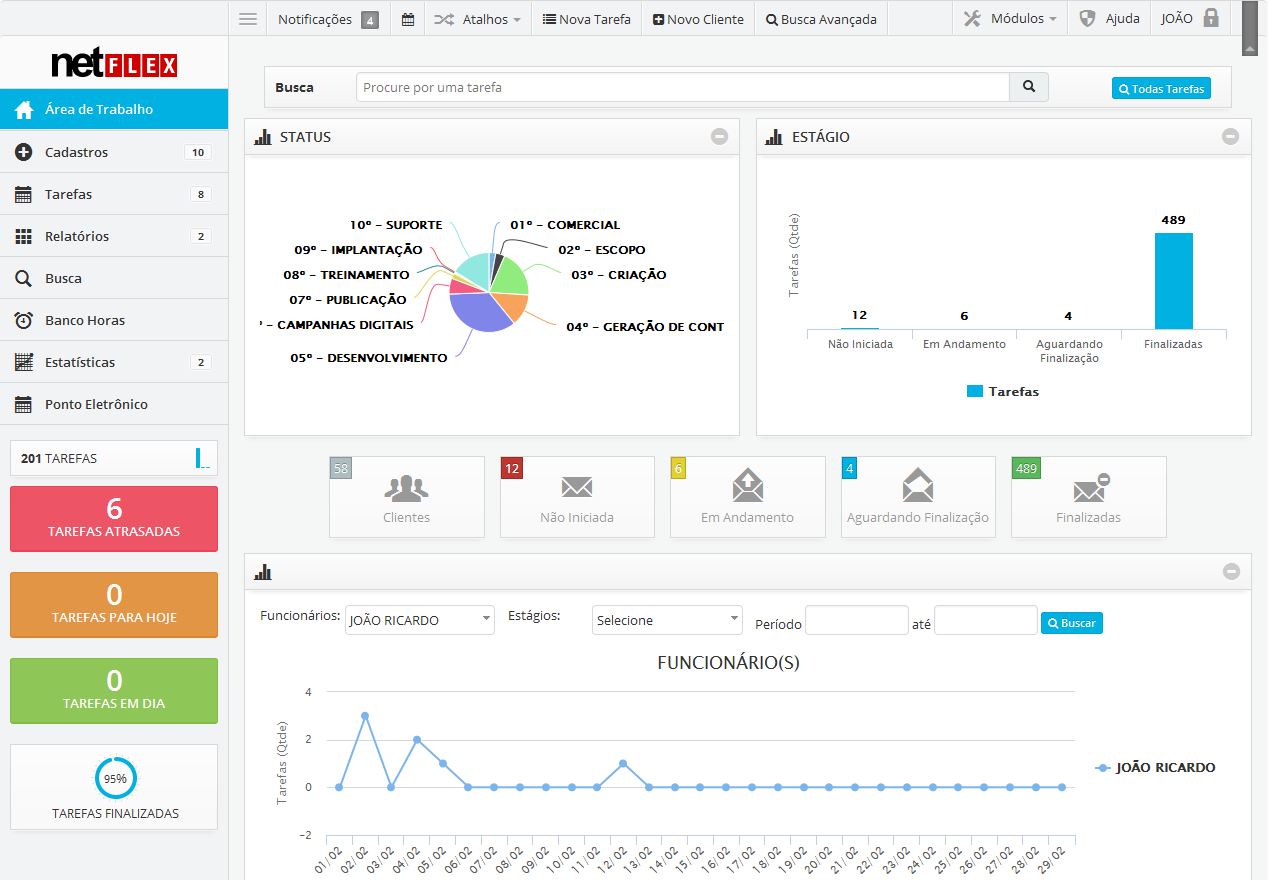Open the Não Iniciada envelope tile

pos(577,497)
